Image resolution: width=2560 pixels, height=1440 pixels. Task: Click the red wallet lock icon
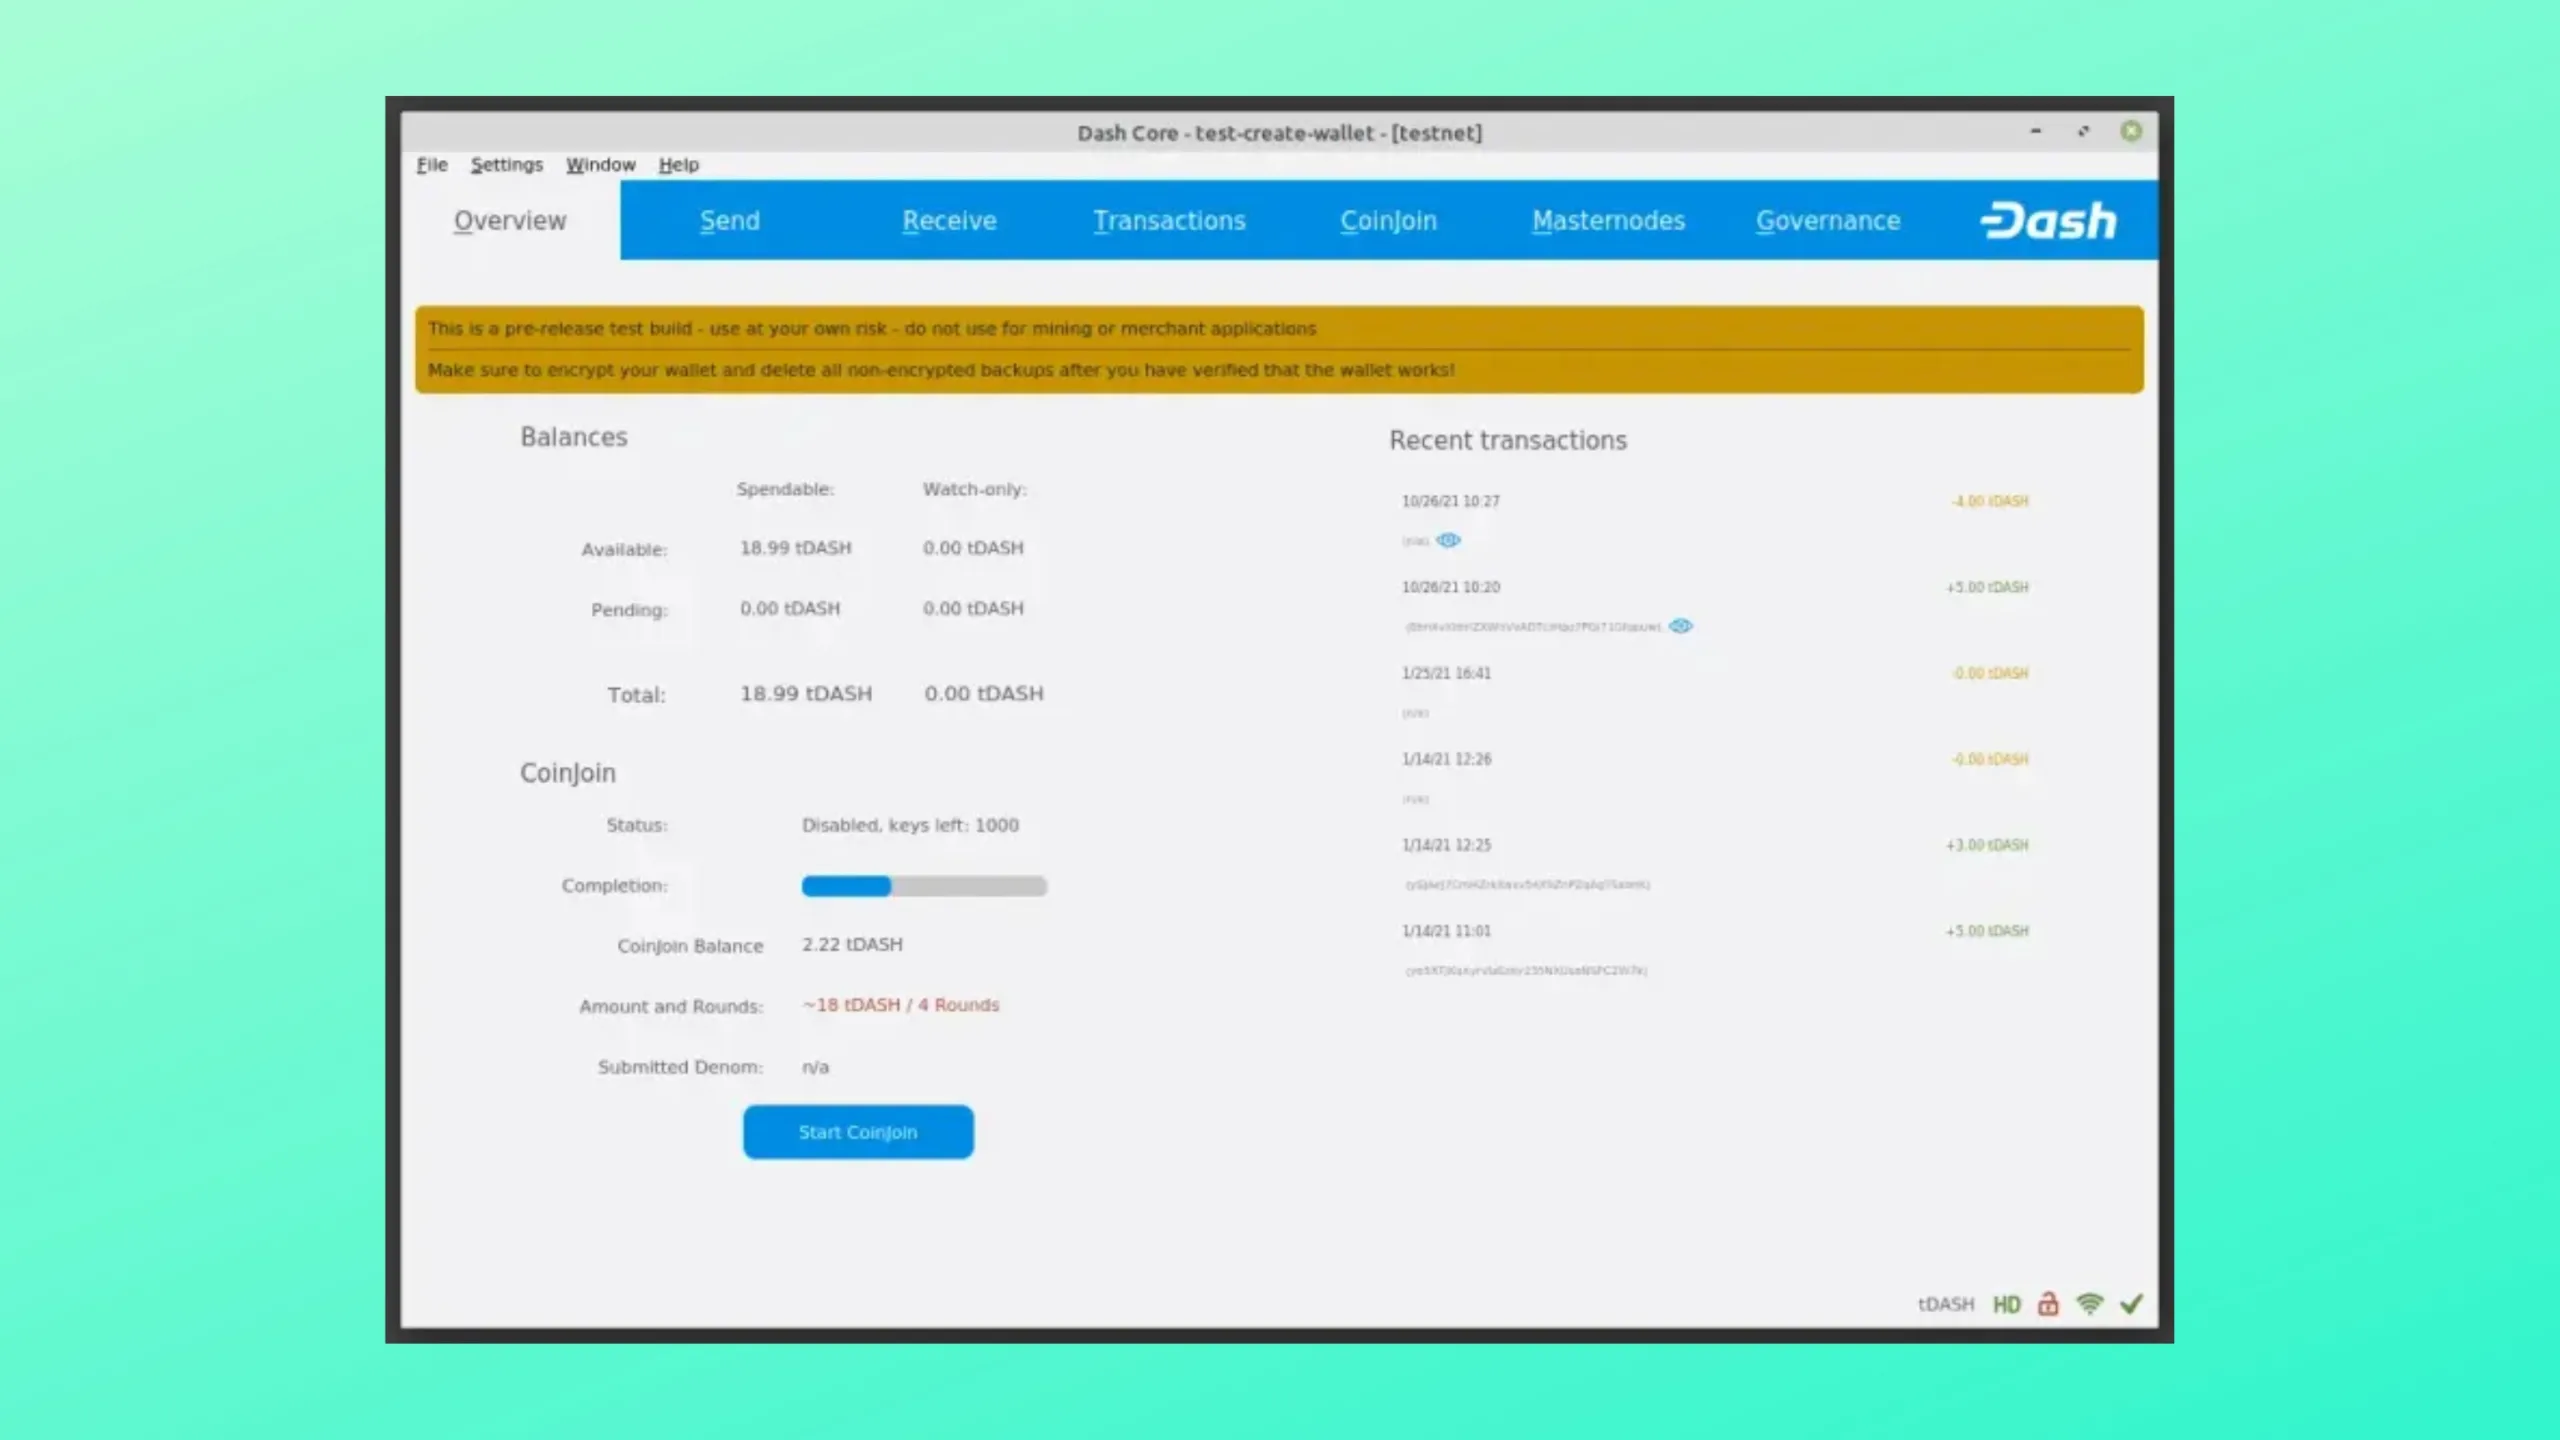(x=2048, y=1303)
